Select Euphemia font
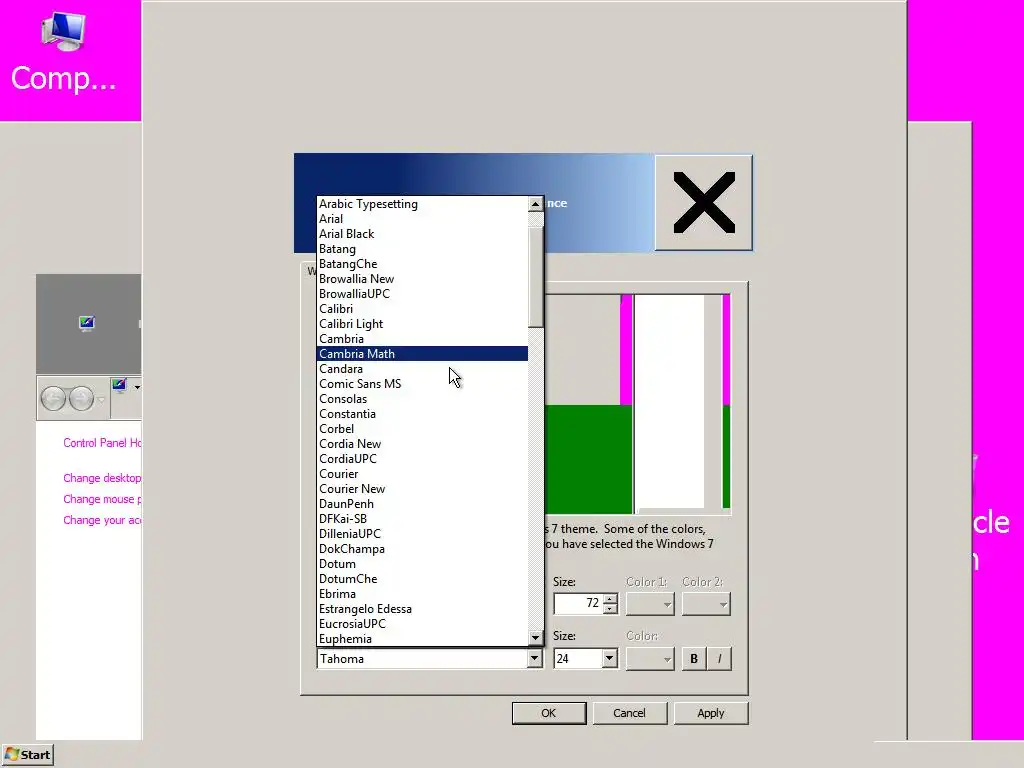 click(423, 639)
